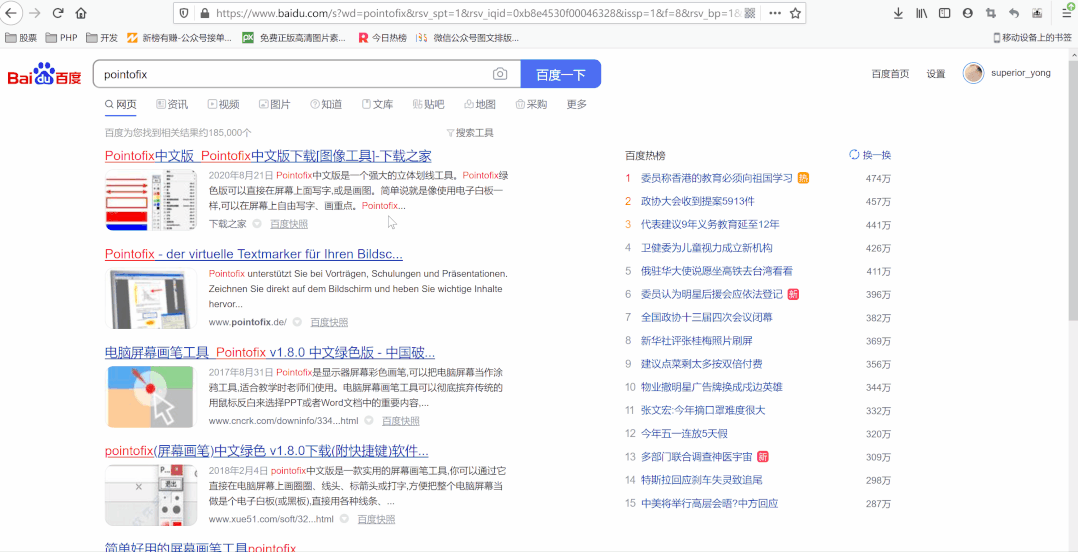Open the 搜索工具 filter options
1078x552 pixels.
[x=470, y=133]
